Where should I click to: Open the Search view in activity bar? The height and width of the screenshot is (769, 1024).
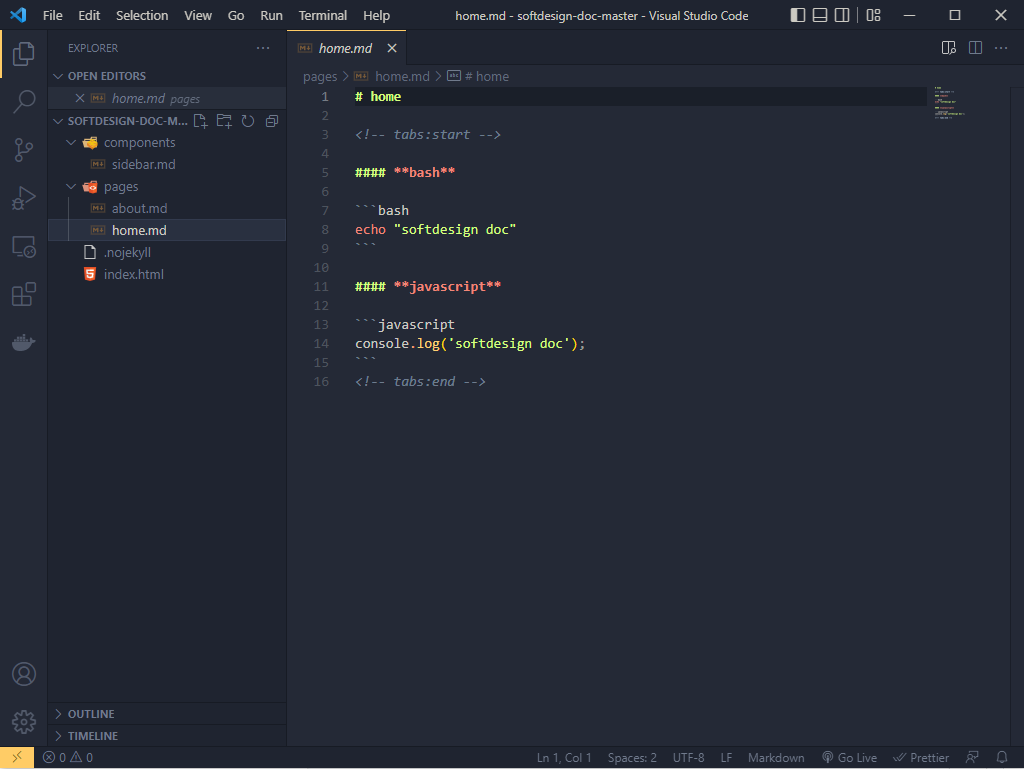(24, 101)
